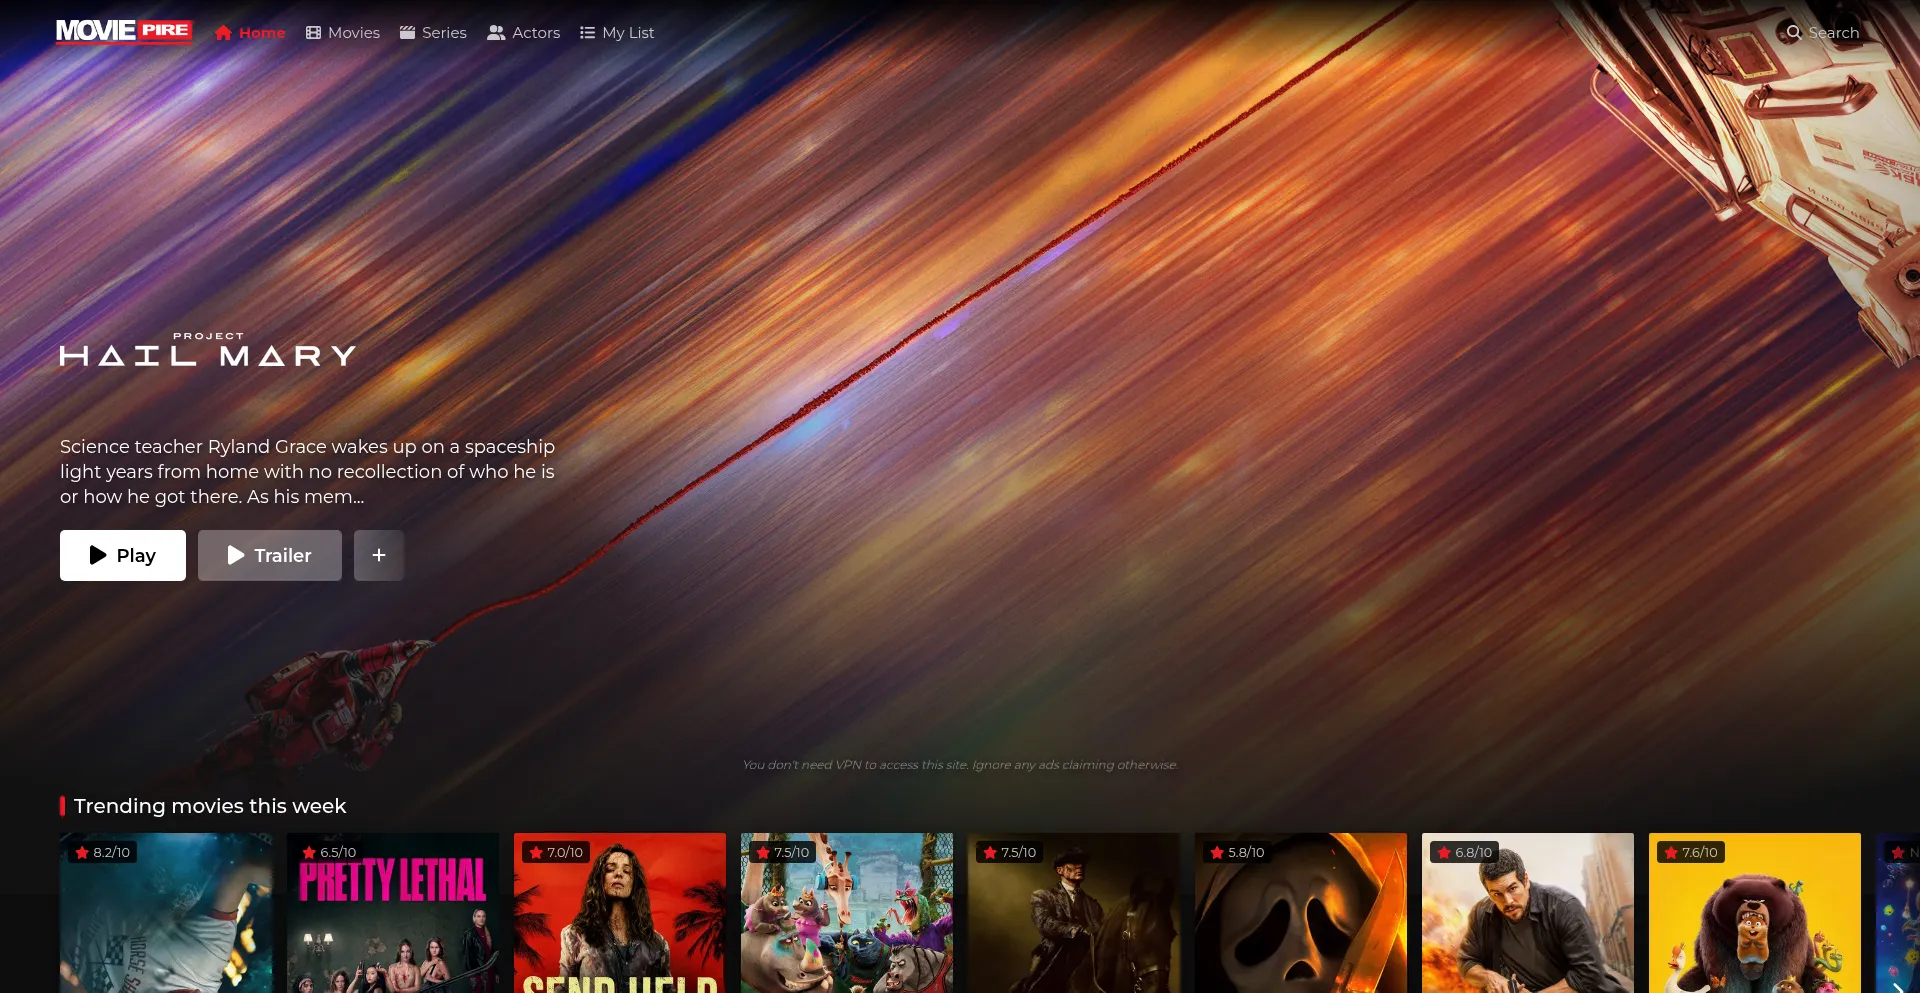1920x993 pixels.
Task: Watch the Trailer for Project Hail Mary
Action: click(x=270, y=555)
